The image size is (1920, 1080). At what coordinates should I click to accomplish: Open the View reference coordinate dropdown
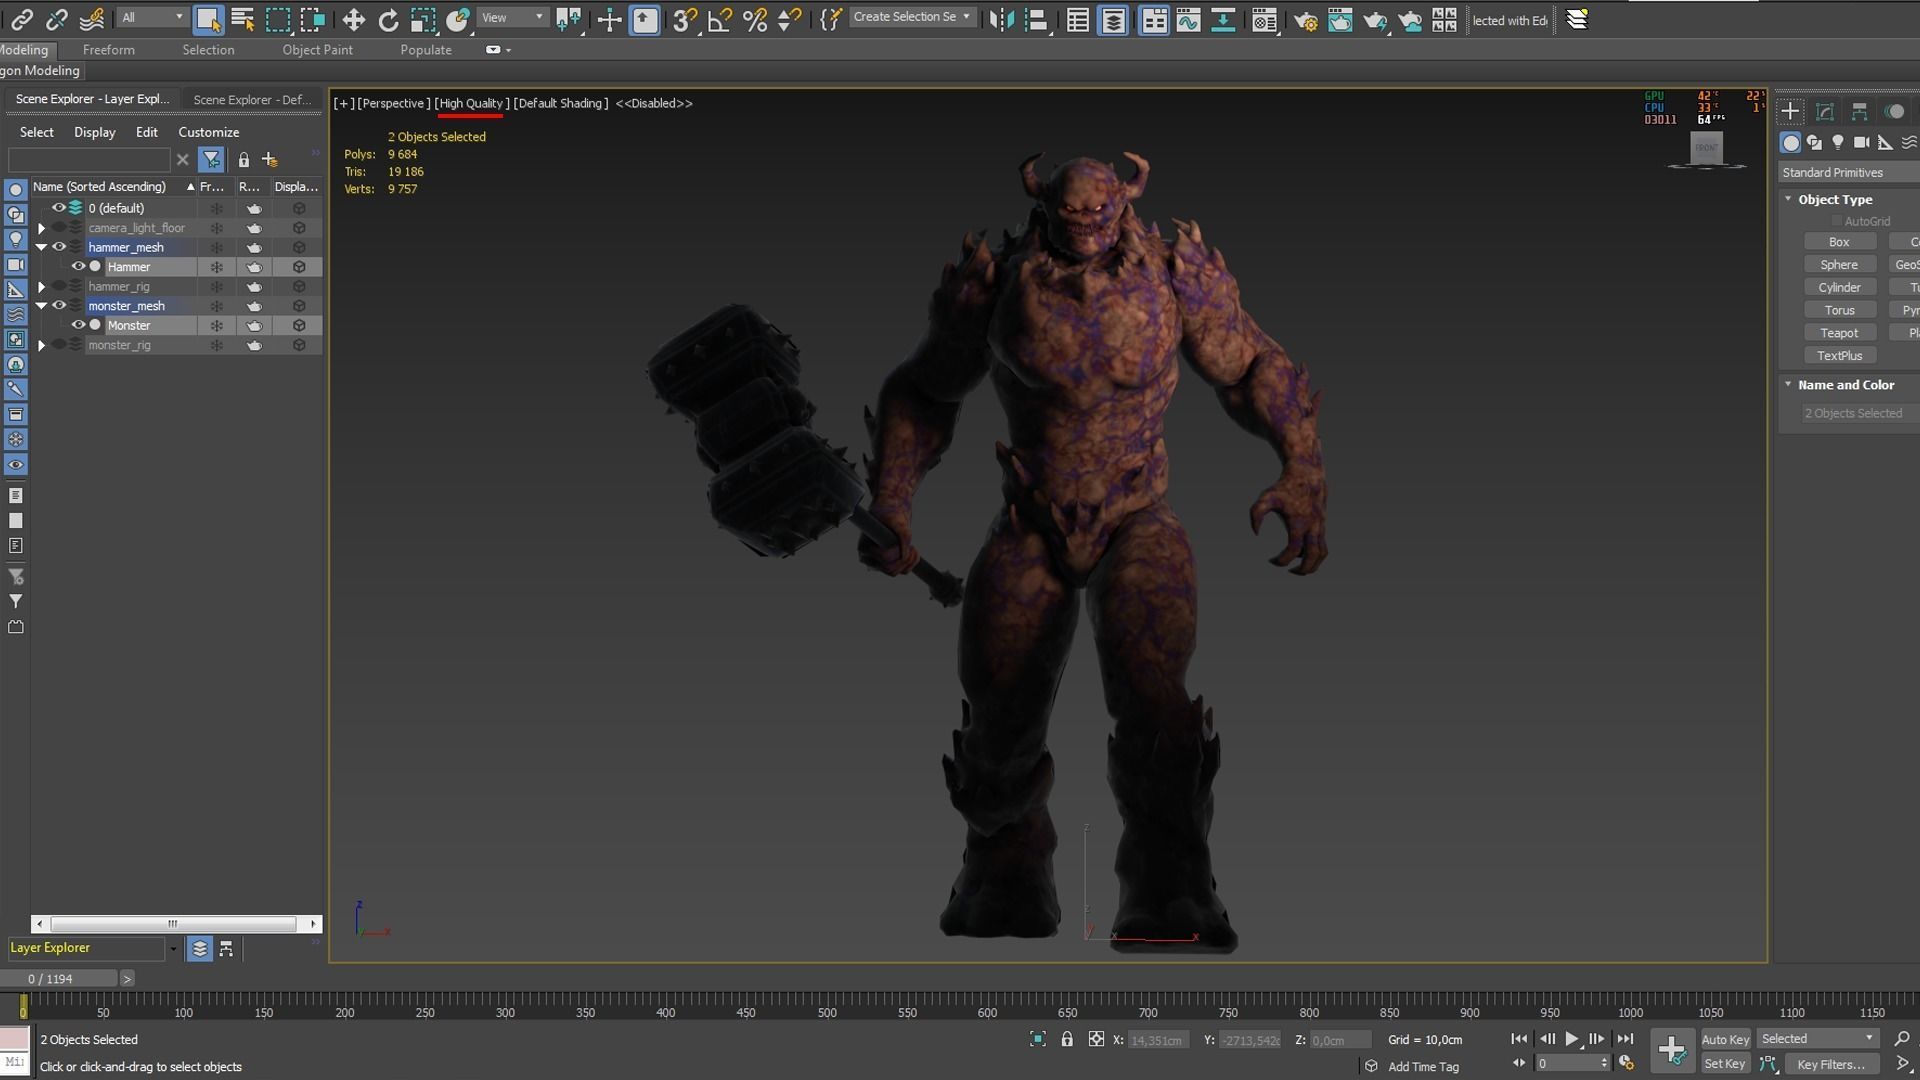tap(513, 17)
